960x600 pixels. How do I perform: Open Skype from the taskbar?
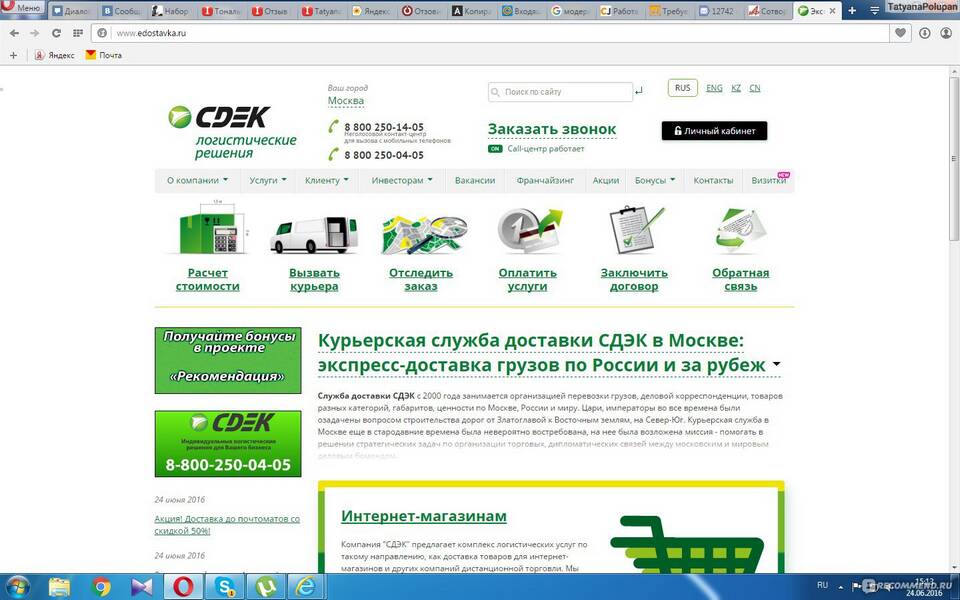pos(227,587)
